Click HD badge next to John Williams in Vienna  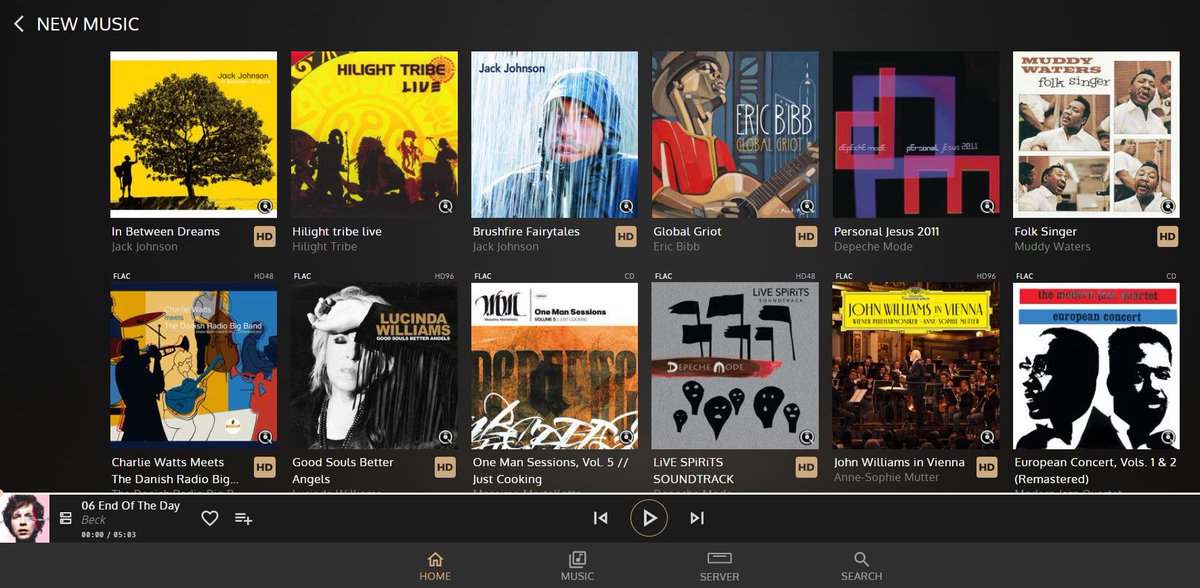[x=987, y=467]
